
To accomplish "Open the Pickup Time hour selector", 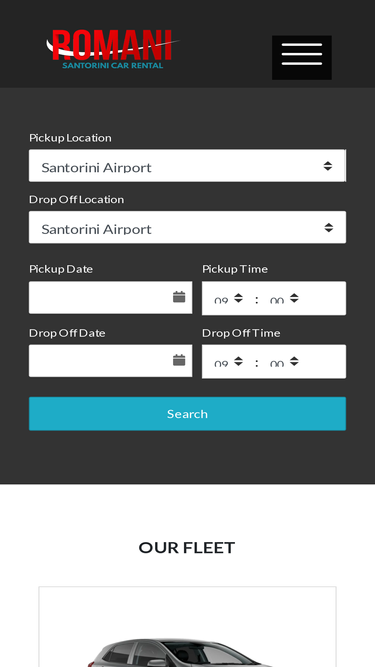I will [228, 299].
